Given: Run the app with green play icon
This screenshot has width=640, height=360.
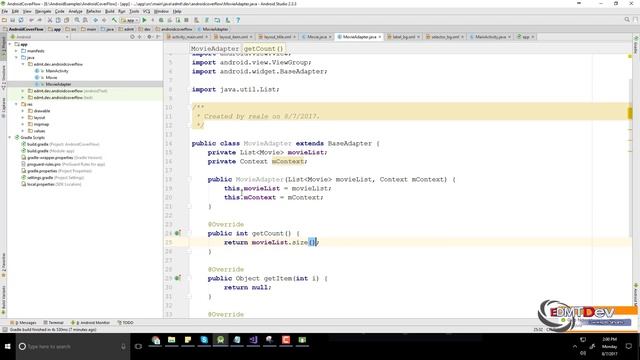Looking at the screenshot, I should (144, 20).
